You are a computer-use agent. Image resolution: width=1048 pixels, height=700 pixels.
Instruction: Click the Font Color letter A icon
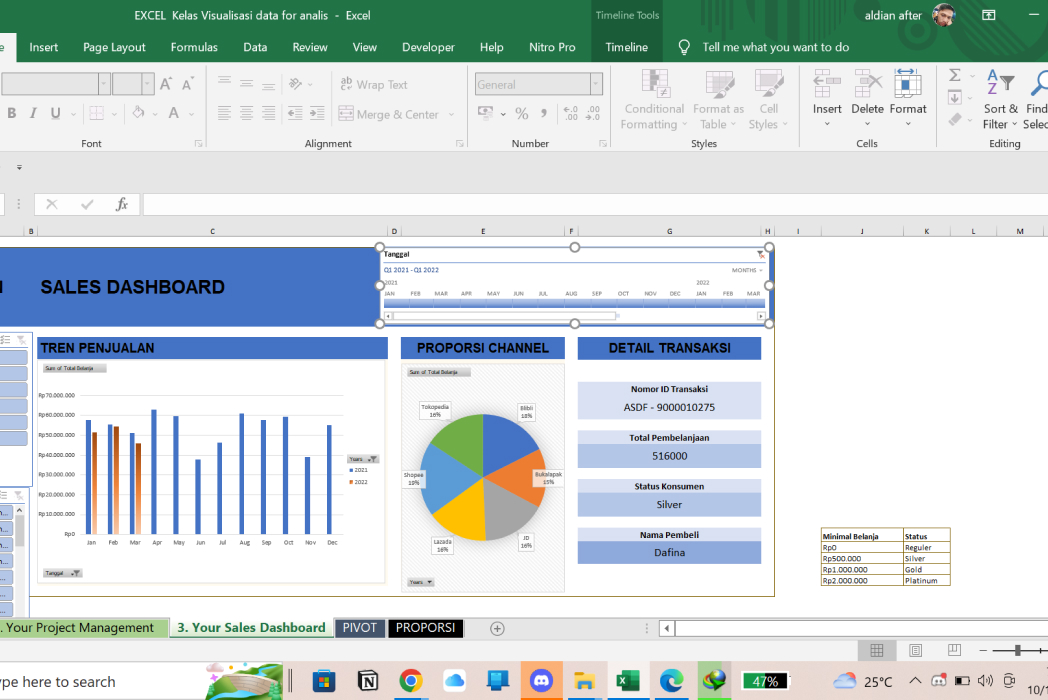click(174, 114)
